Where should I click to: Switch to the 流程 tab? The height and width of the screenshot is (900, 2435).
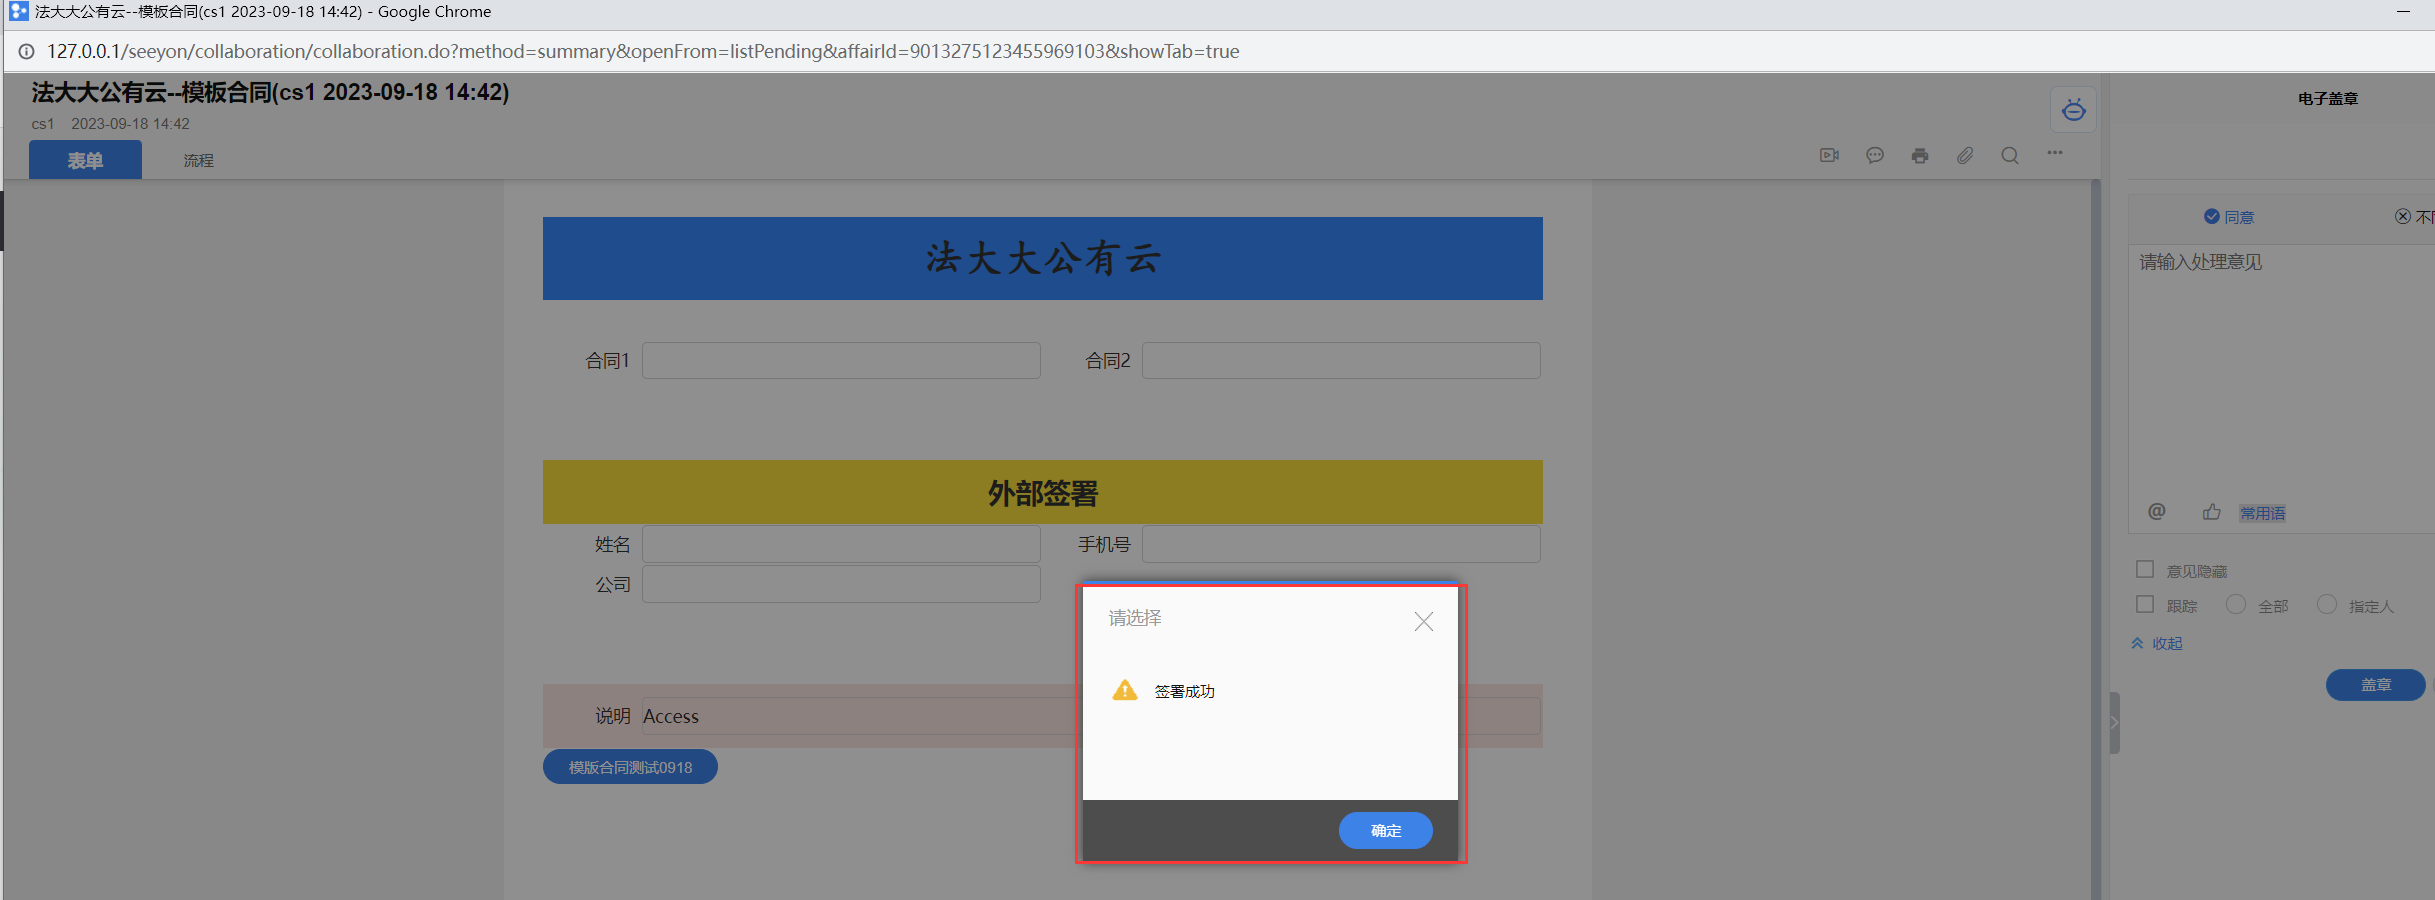click(x=198, y=160)
